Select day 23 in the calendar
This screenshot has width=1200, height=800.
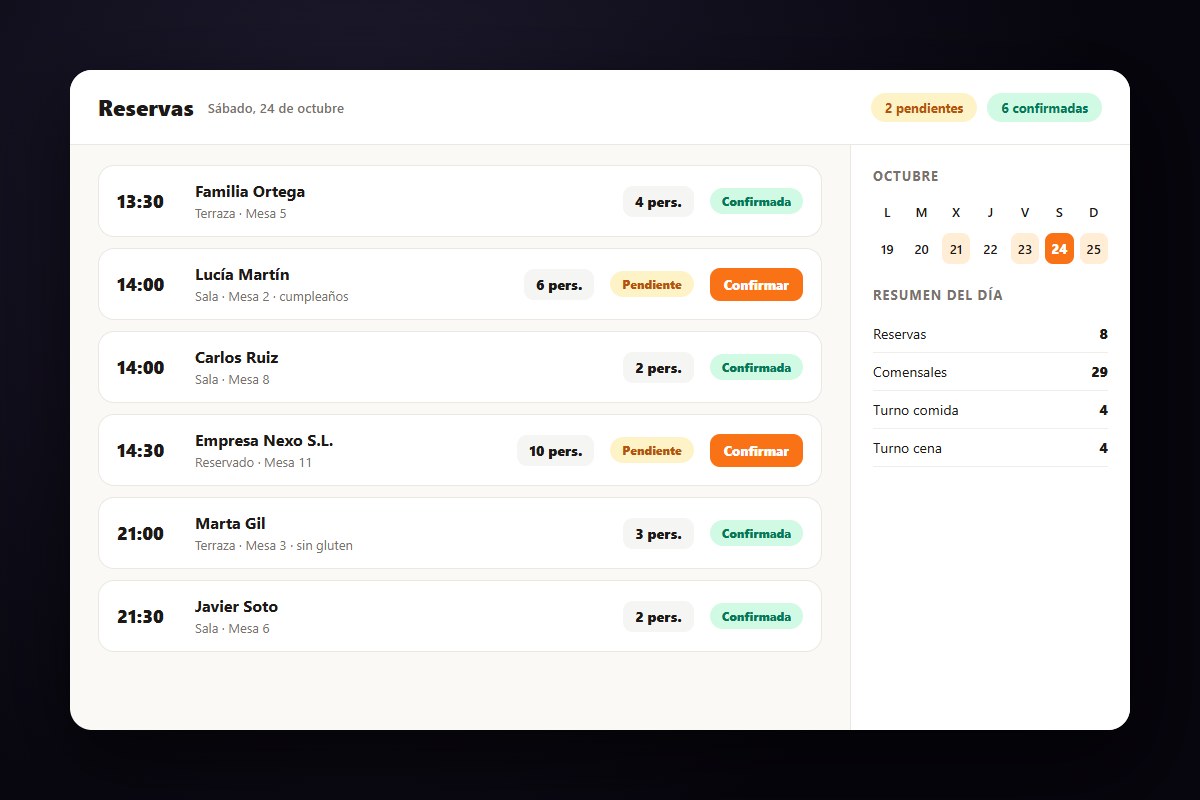(1025, 249)
